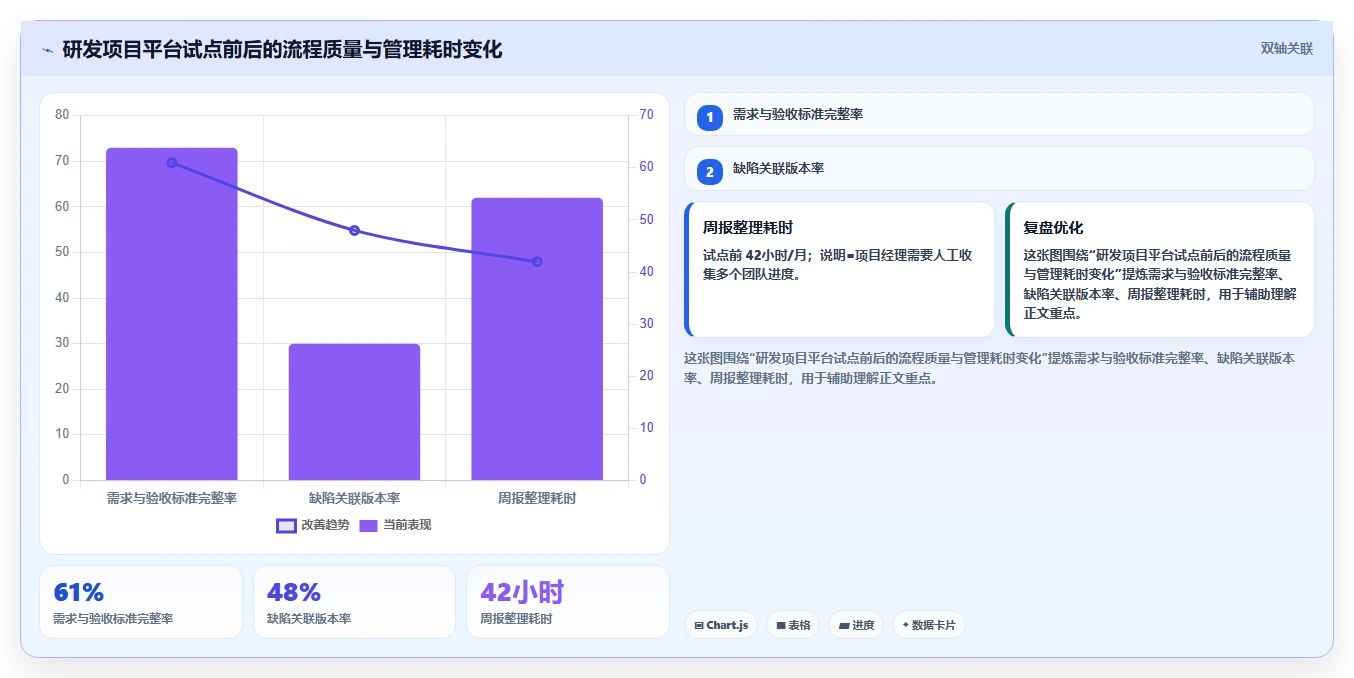This screenshot has height=678, width=1354.
Task: Click line point above 需求与验收标准完整率
Action: point(172,162)
